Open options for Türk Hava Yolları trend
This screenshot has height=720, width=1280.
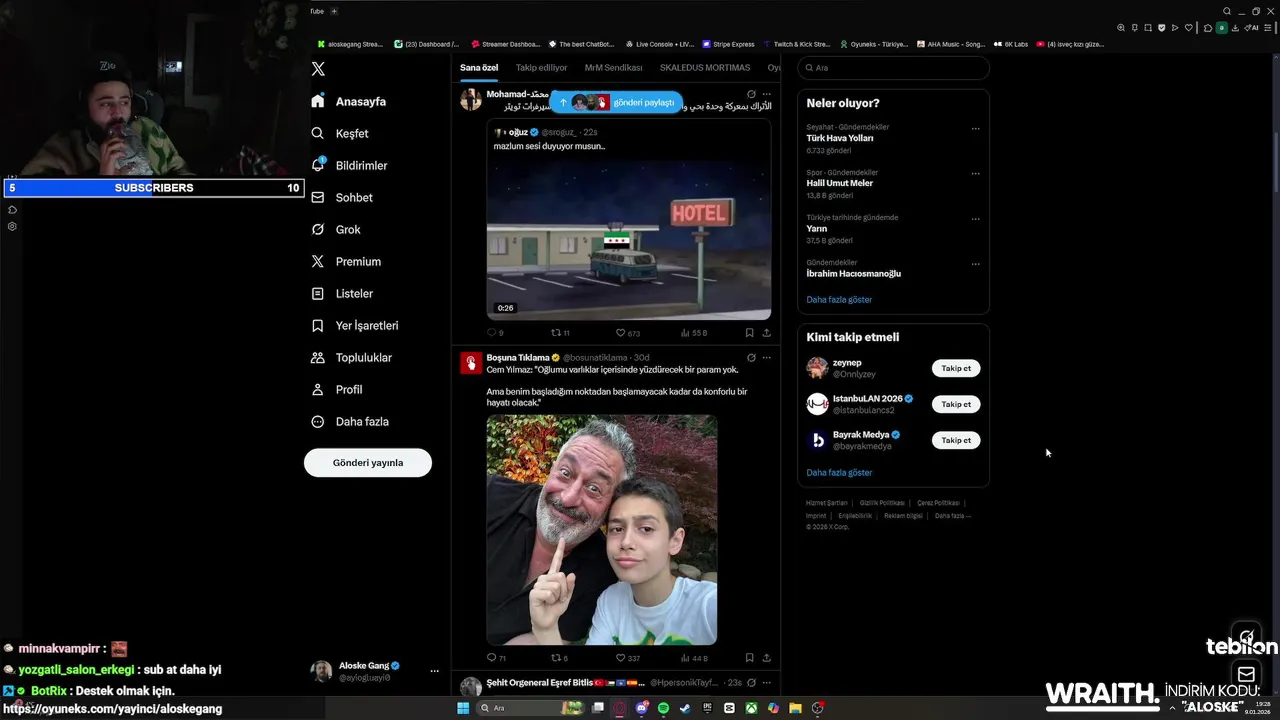[x=976, y=128]
